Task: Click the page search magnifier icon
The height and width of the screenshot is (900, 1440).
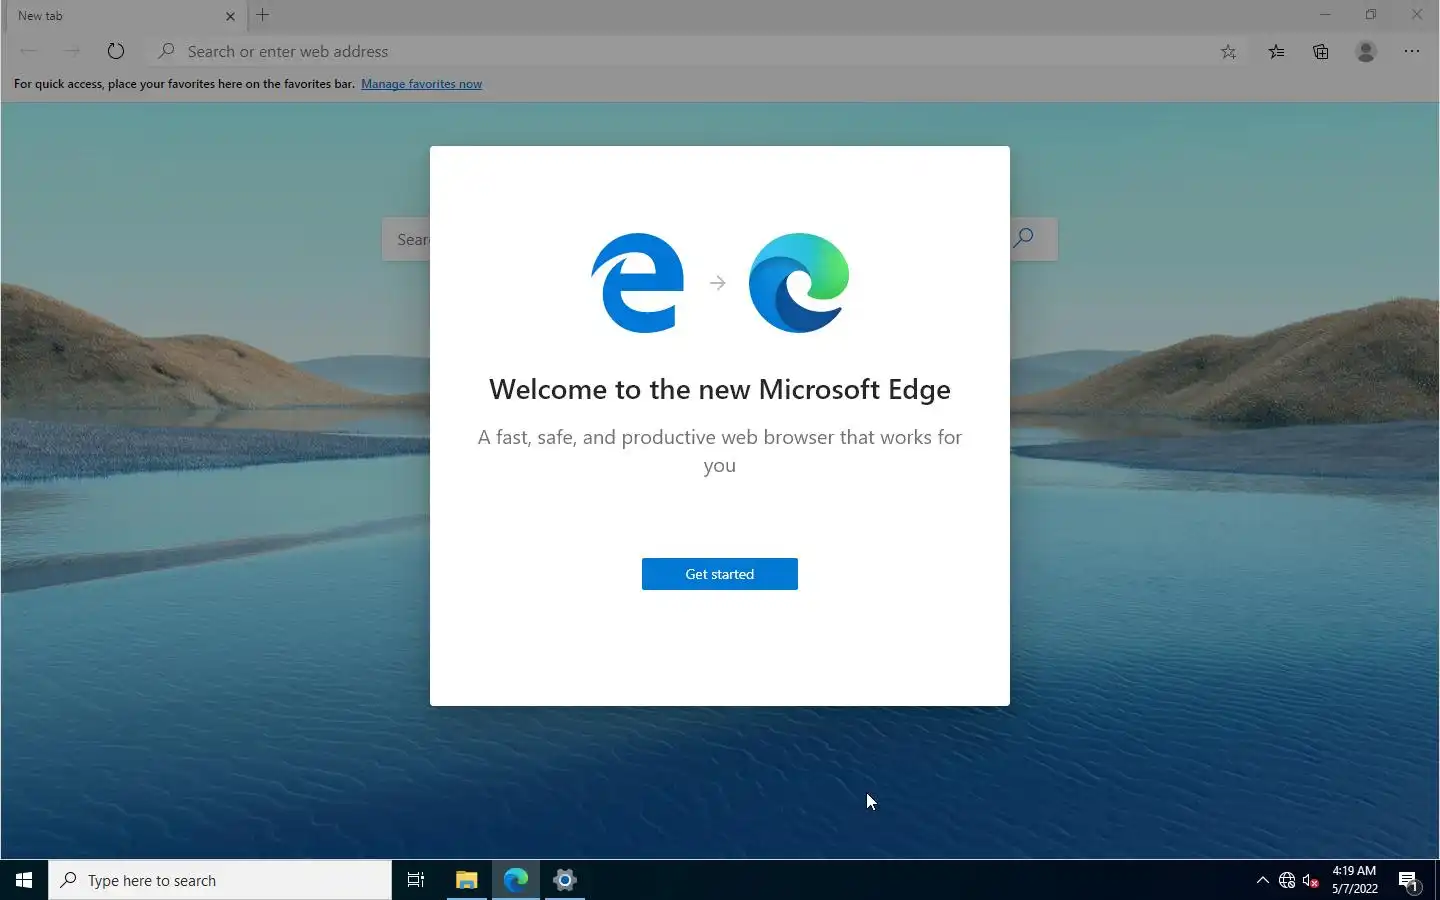Action: pyautogui.click(x=1023, y=238)
